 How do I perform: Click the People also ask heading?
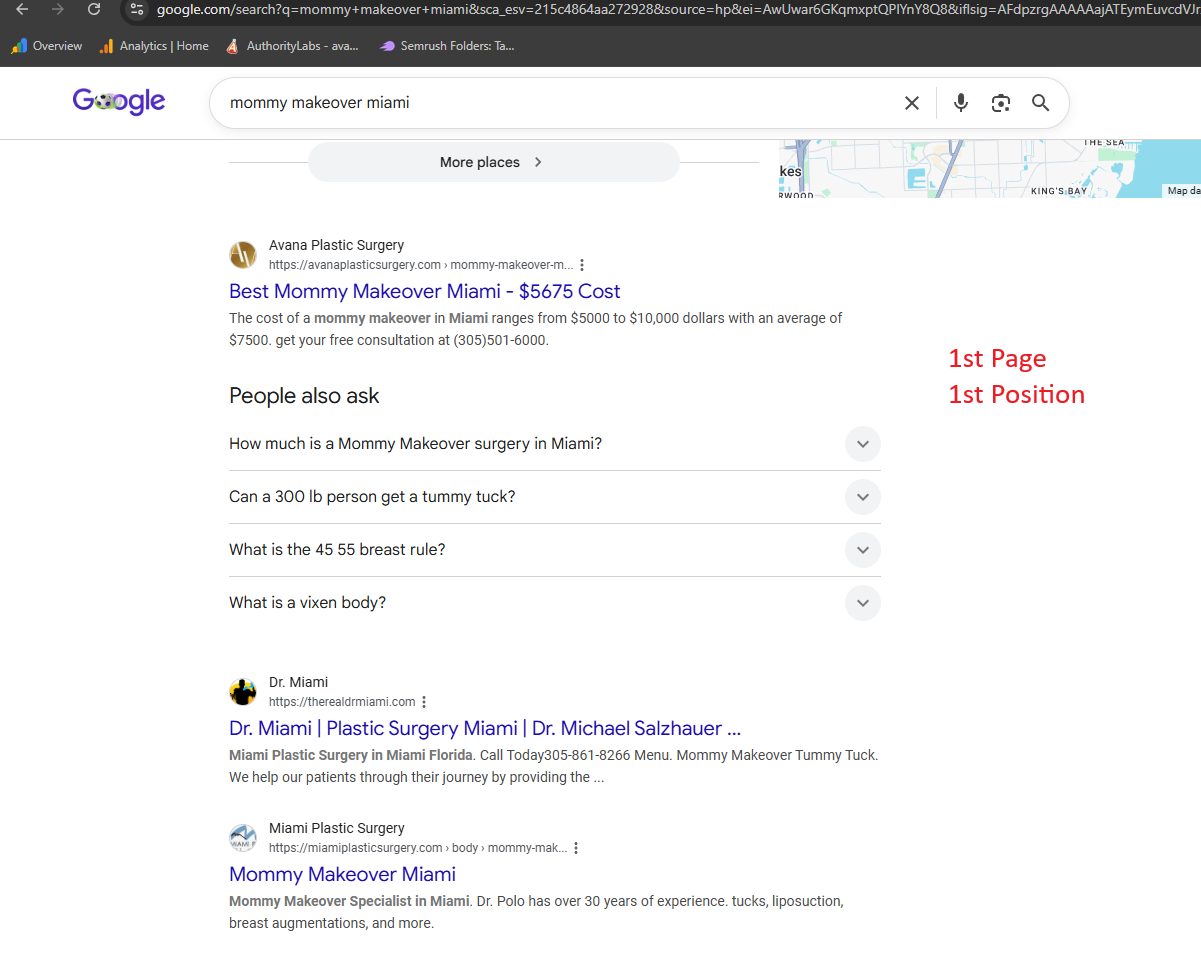click(304, 396)
